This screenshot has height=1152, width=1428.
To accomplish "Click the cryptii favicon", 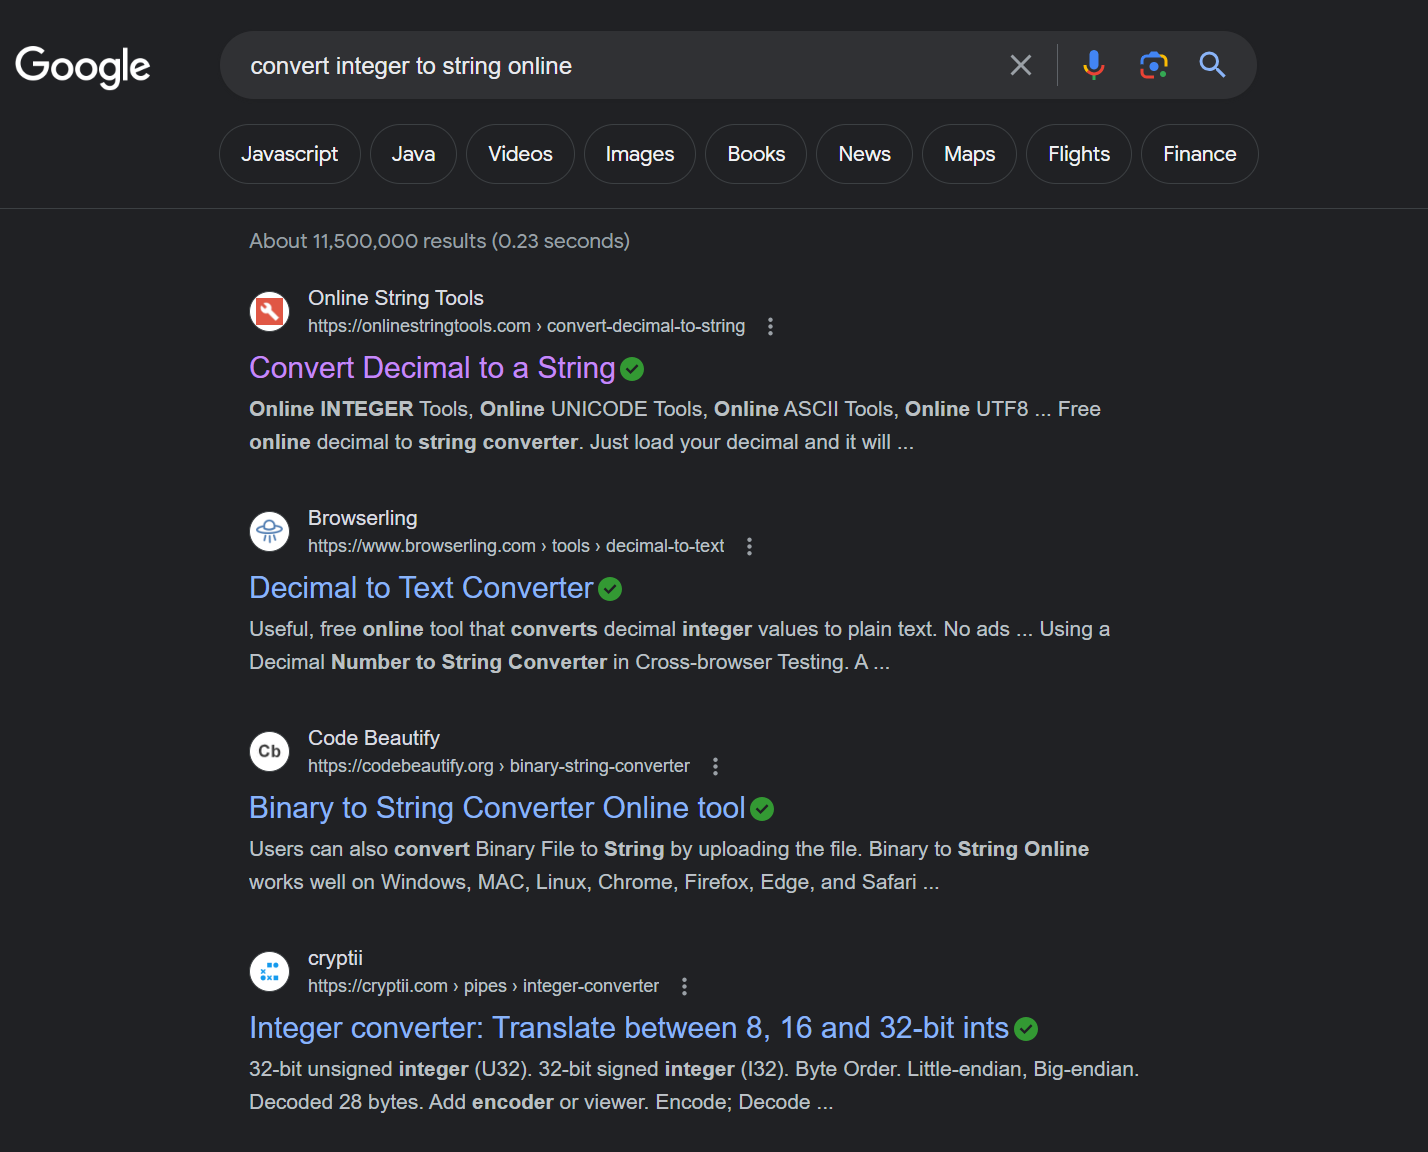I will click(269, 971).
